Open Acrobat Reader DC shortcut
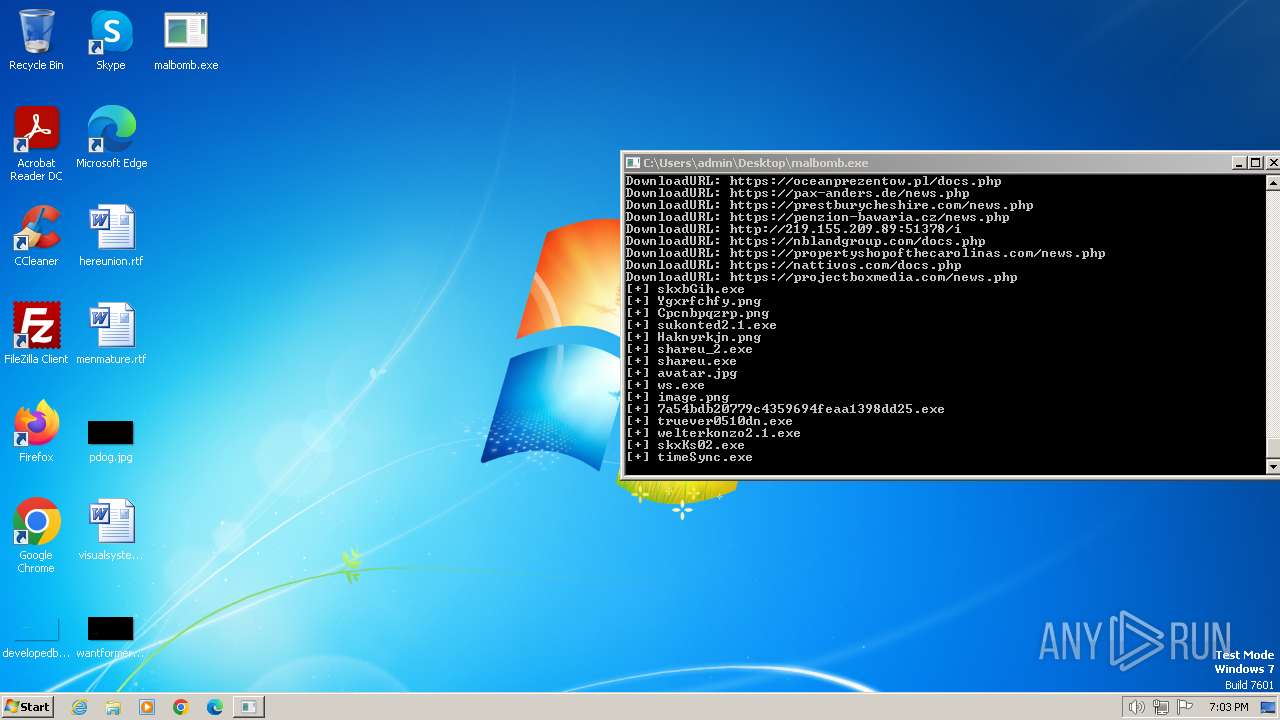Image resolution: width=1280 pixels, height=720 pixels. [36, 144]
